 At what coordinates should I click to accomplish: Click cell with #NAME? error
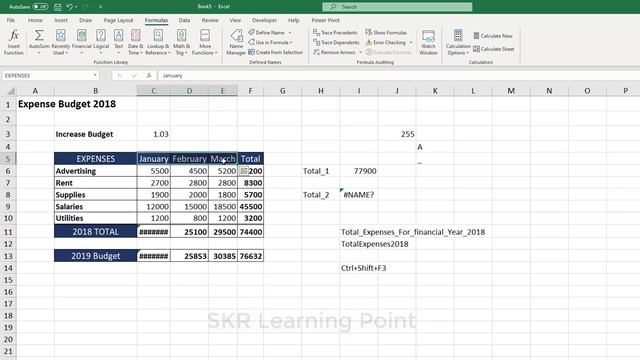(x=359, y=195)
